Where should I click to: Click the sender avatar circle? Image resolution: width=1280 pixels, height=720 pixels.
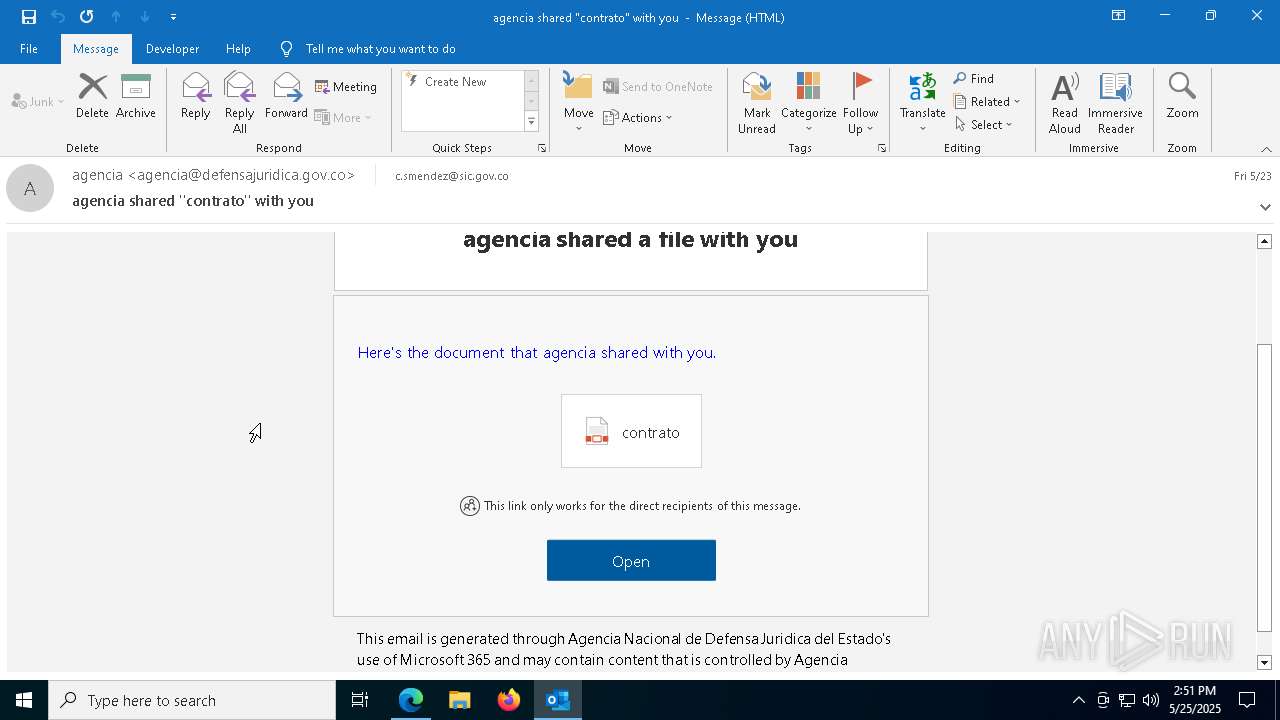pos(30,188)
